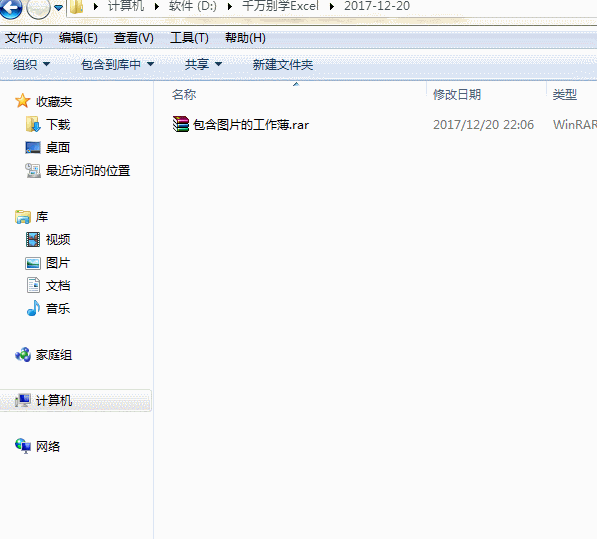Screen dimensions: 597x539
Task: Click 2017-12-20 in the address path
Action: 377,6
